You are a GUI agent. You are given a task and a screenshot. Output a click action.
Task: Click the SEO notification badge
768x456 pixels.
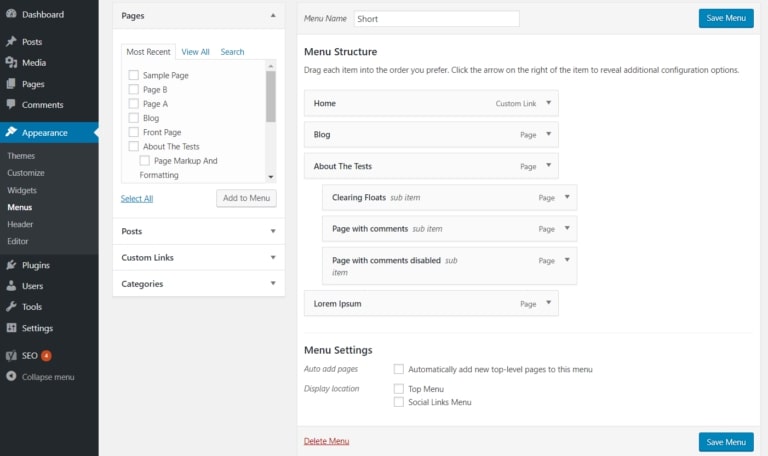point(47,356)
